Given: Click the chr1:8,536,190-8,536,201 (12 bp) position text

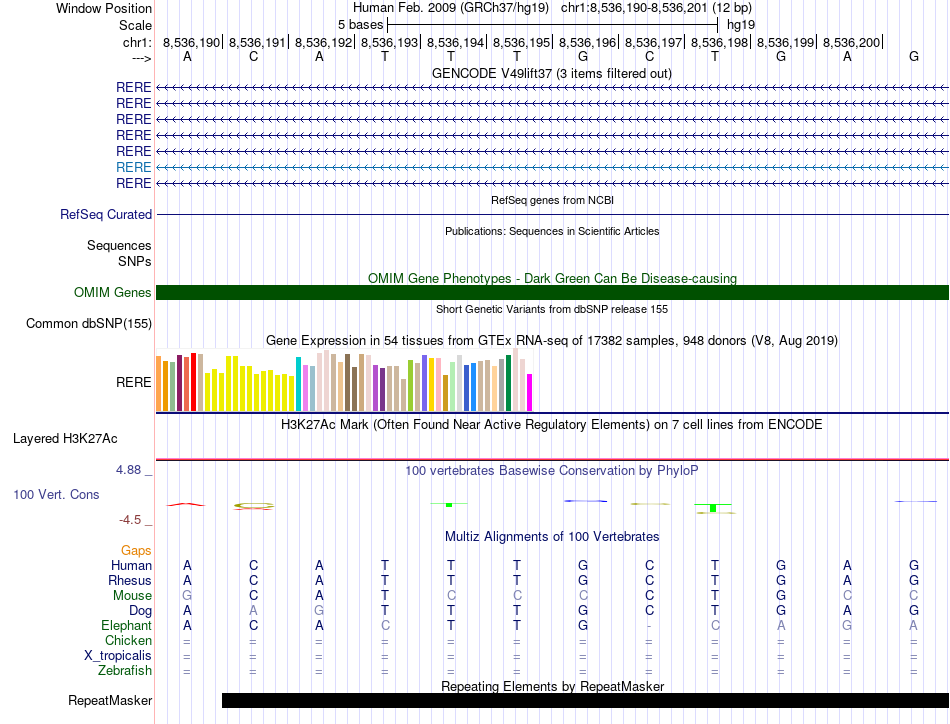Looking at the screenshot, I should [x=656, y=8].
